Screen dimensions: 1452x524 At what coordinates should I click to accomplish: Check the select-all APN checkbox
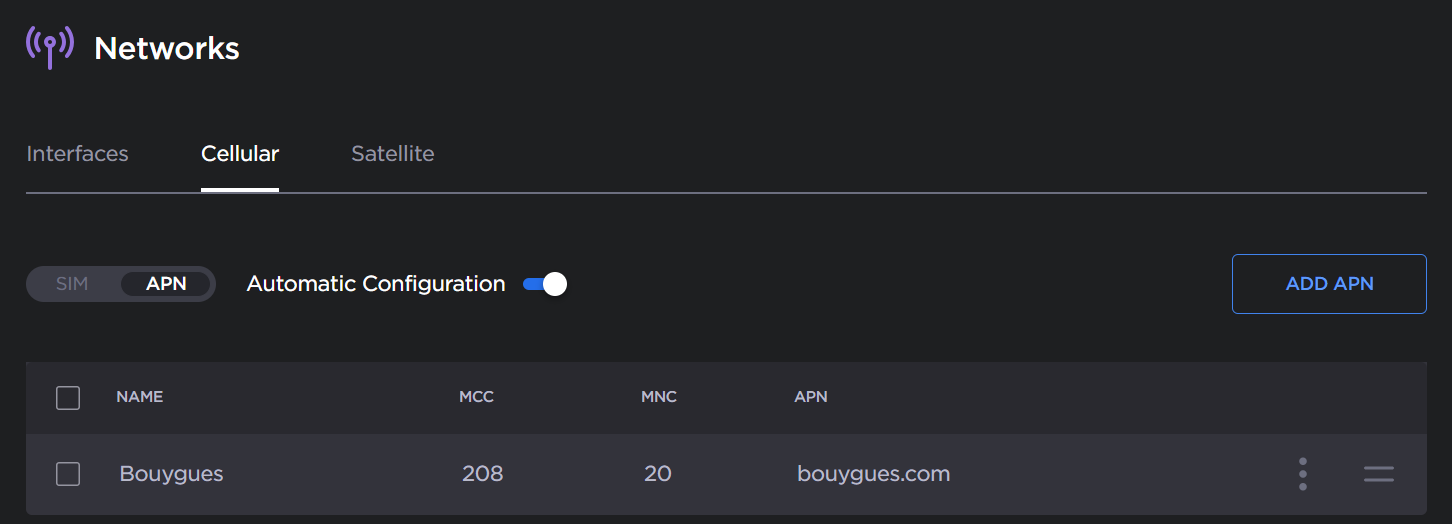tap(68, 398)
